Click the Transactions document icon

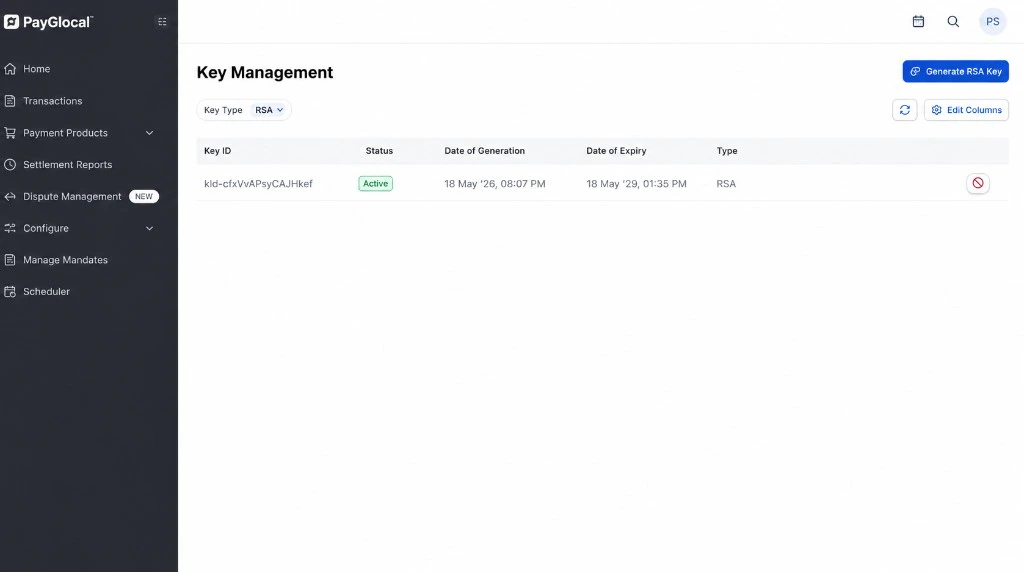pyautogui.click(x=10, y=101)
